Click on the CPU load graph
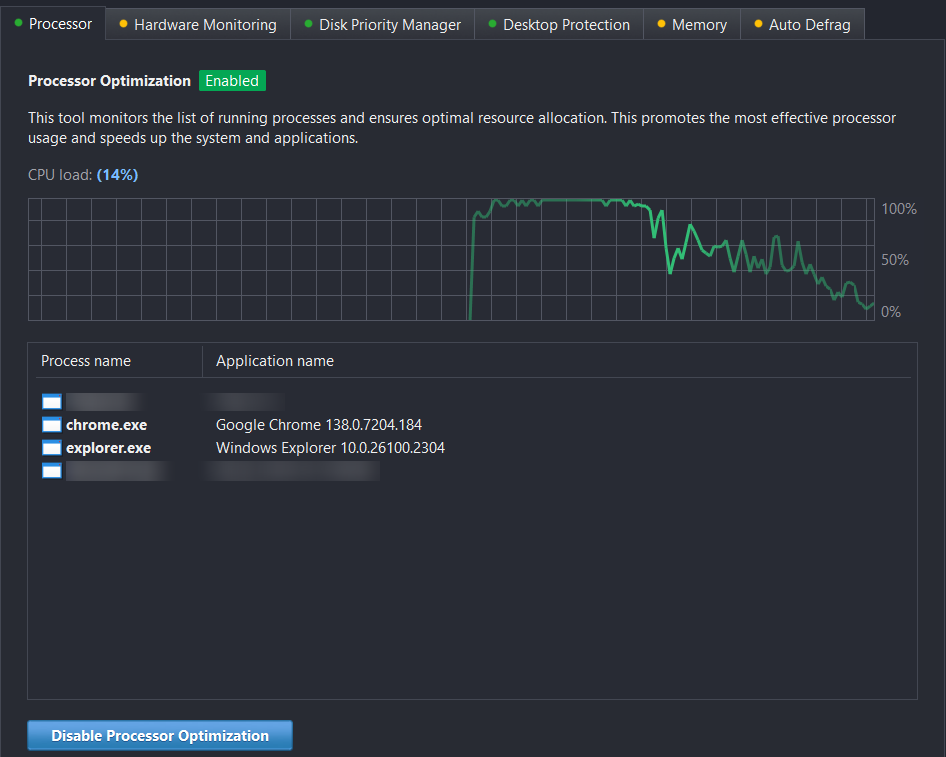 [x=450, y=259]
